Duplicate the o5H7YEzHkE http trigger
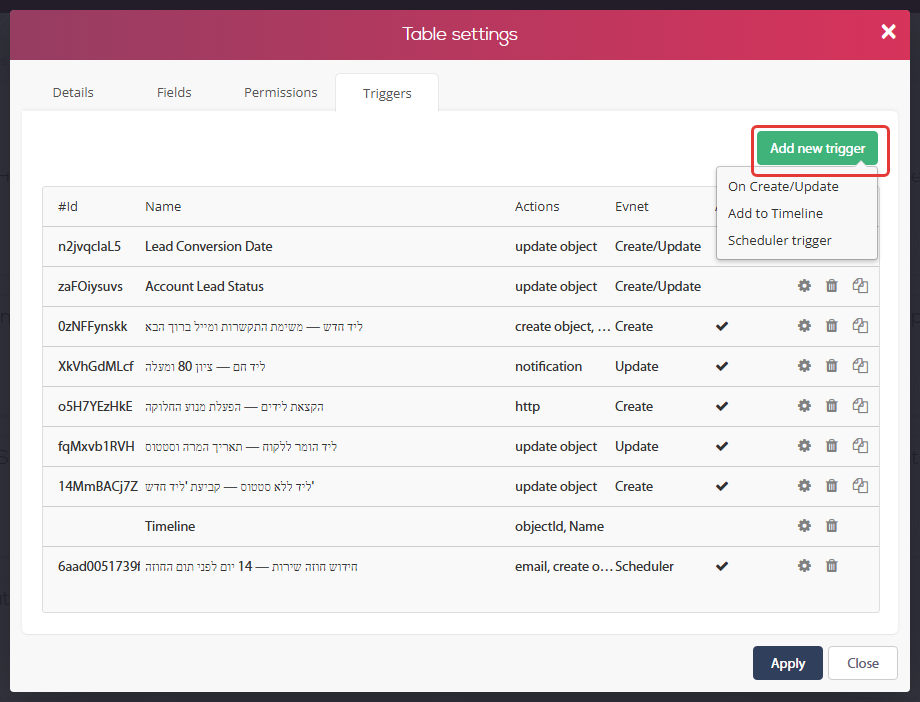 click(x=860, y=406)
